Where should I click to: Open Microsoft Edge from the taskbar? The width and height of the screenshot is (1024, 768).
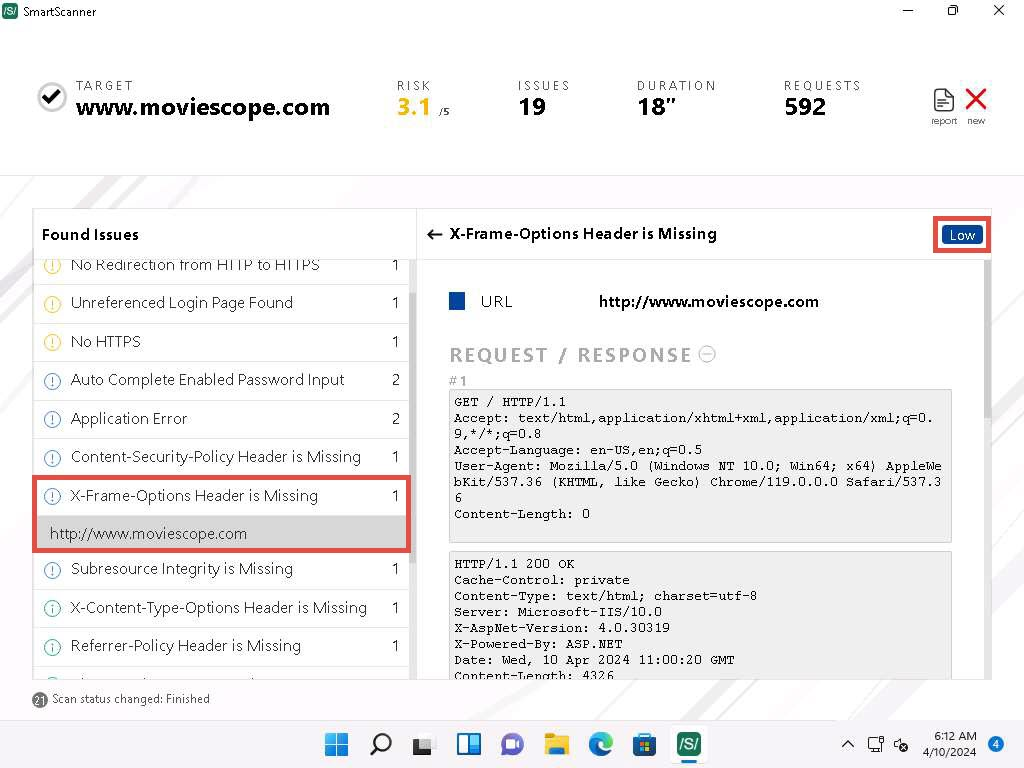(600, 744)
